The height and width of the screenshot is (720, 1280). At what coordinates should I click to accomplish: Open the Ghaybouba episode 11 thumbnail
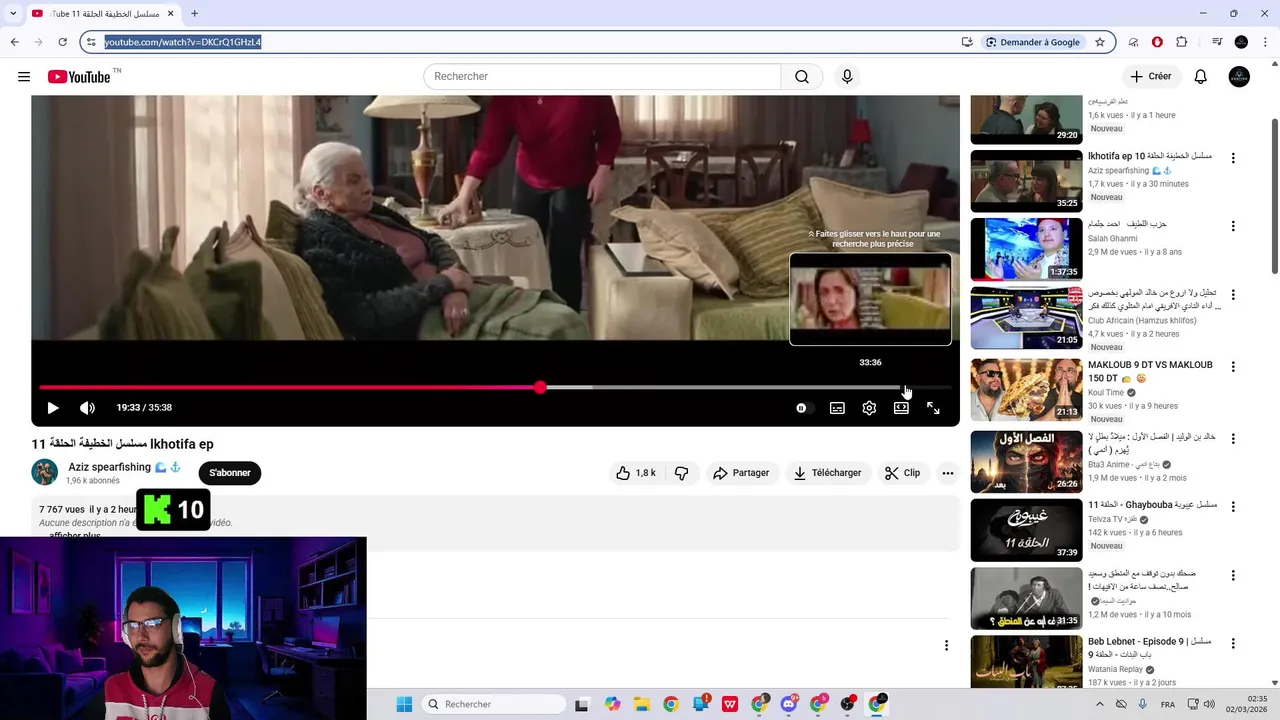[1026, 530]
